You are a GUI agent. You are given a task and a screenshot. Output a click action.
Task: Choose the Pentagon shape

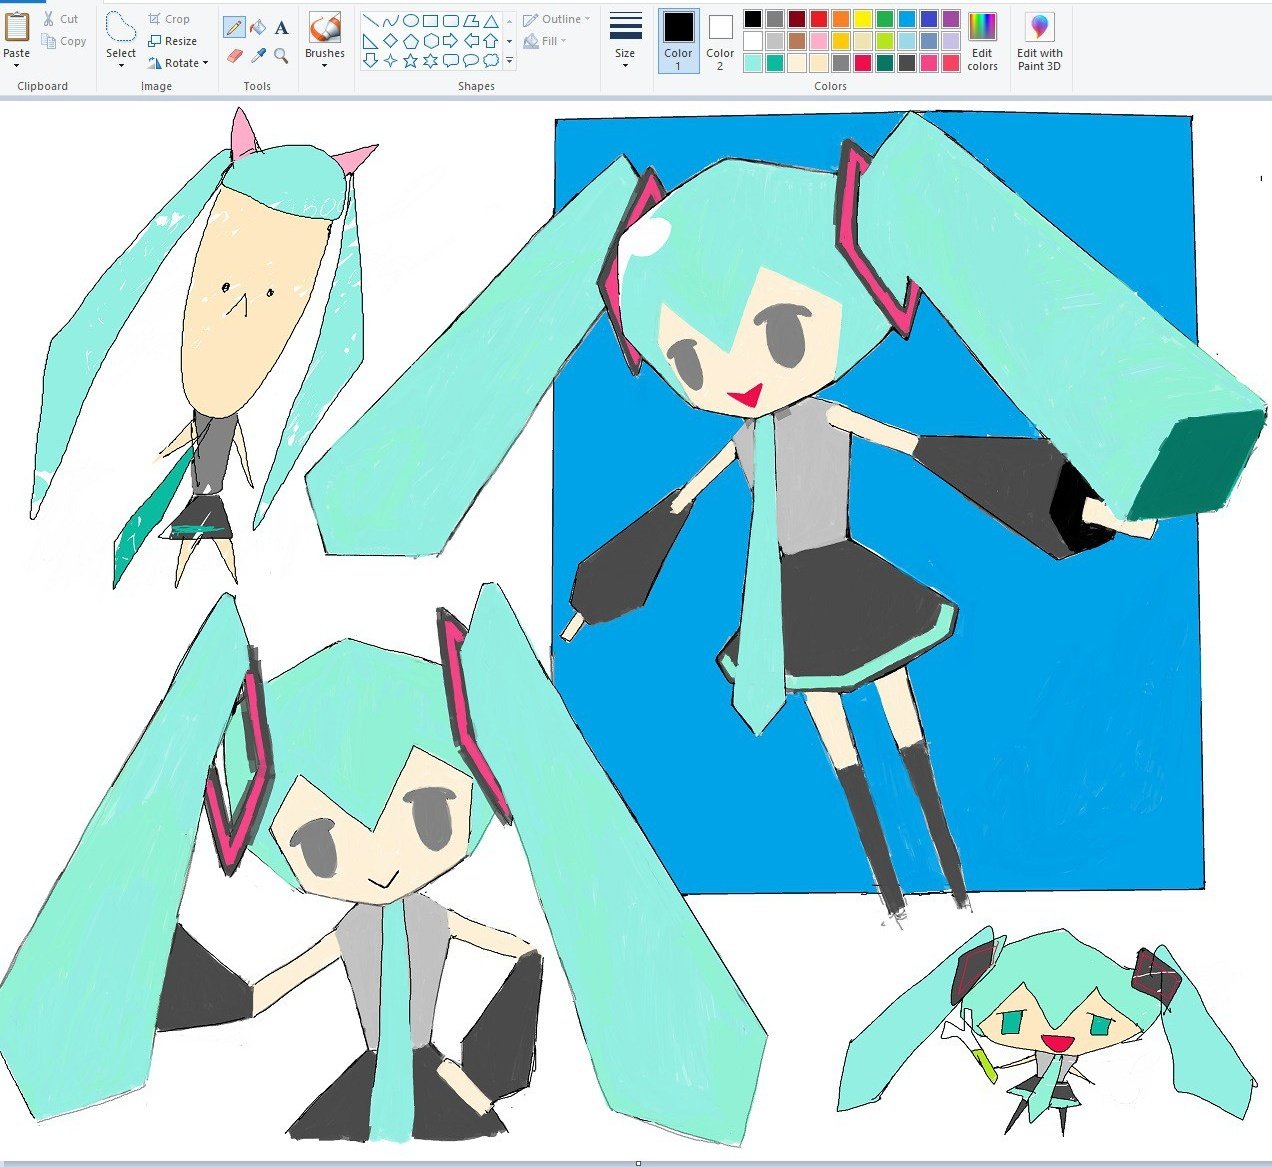click(x=410, y=40)
